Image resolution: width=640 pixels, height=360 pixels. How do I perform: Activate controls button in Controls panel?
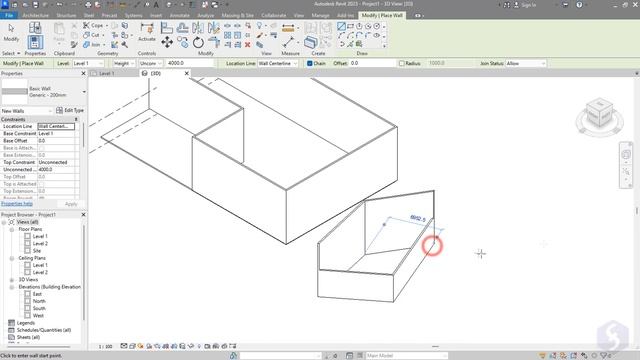(x=147, y=32)
